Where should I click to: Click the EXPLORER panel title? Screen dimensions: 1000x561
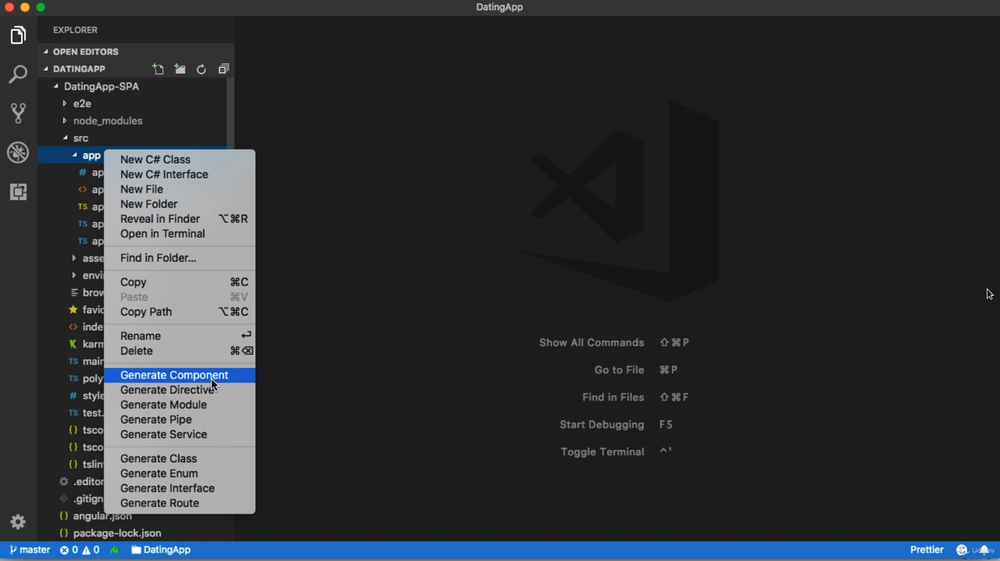75,30
